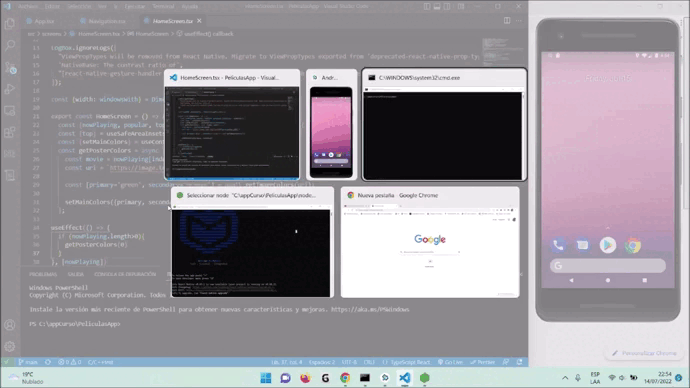
Task: Click the main branch status bar item
Action: click(28, 362)
